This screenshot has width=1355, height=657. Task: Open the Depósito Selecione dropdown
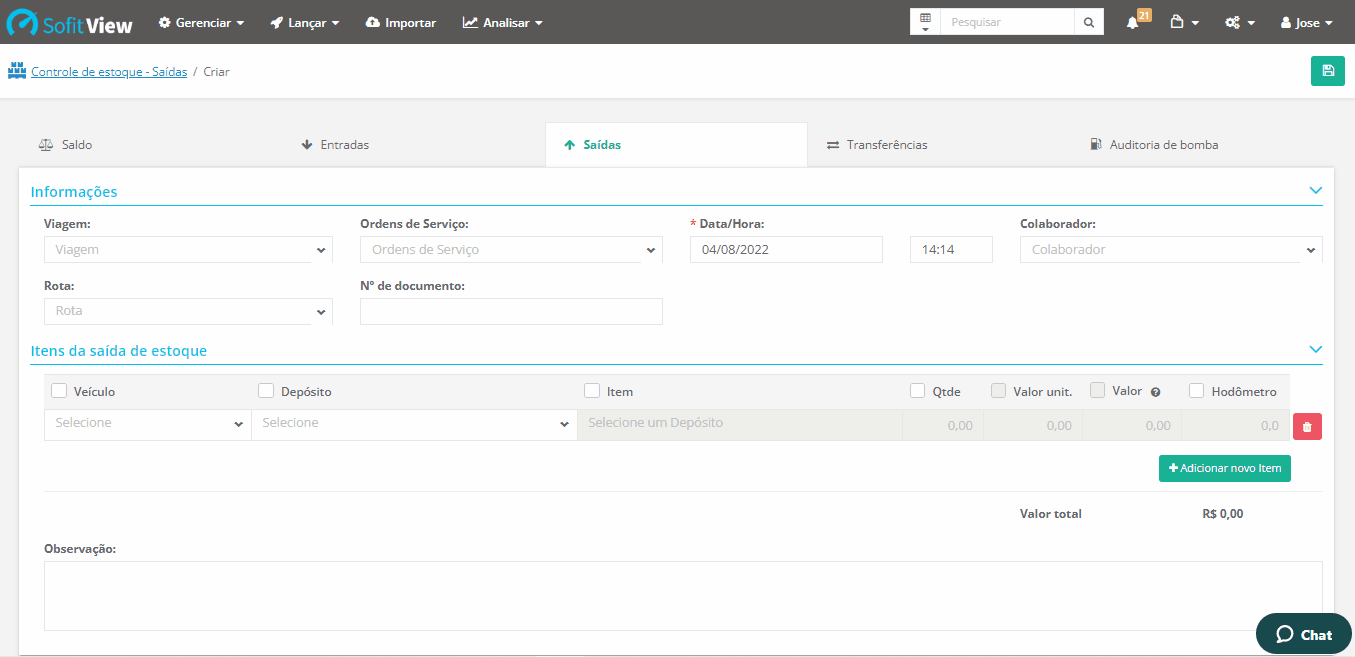[414, 424]
